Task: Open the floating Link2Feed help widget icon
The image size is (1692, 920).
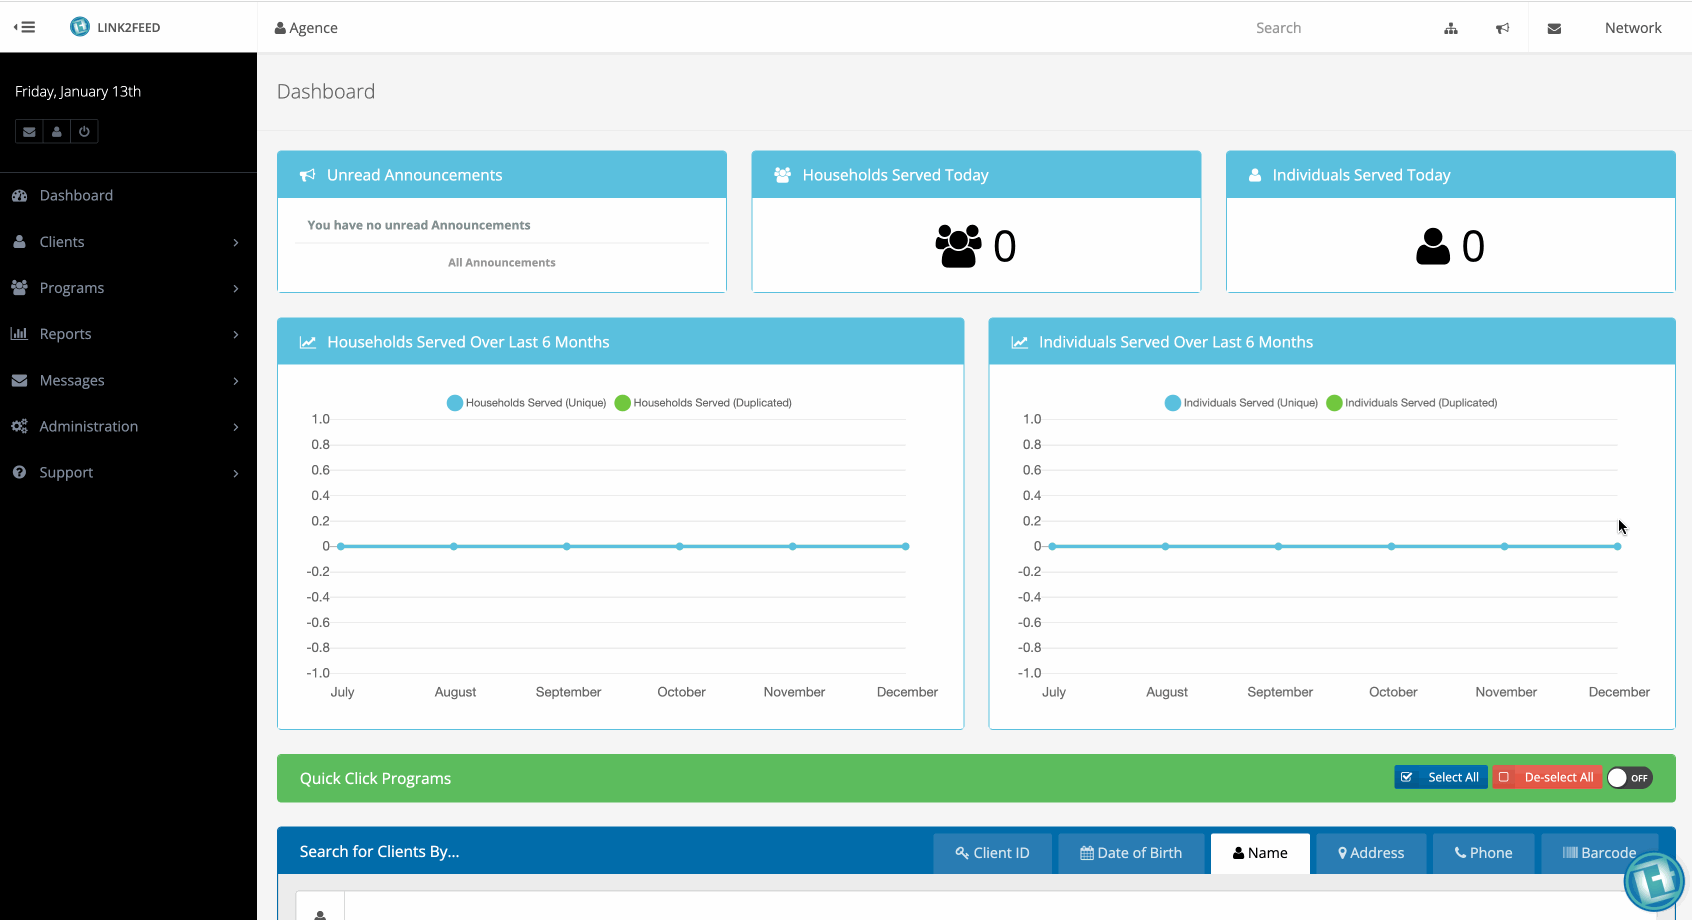Action: (x=1653, y=881)
